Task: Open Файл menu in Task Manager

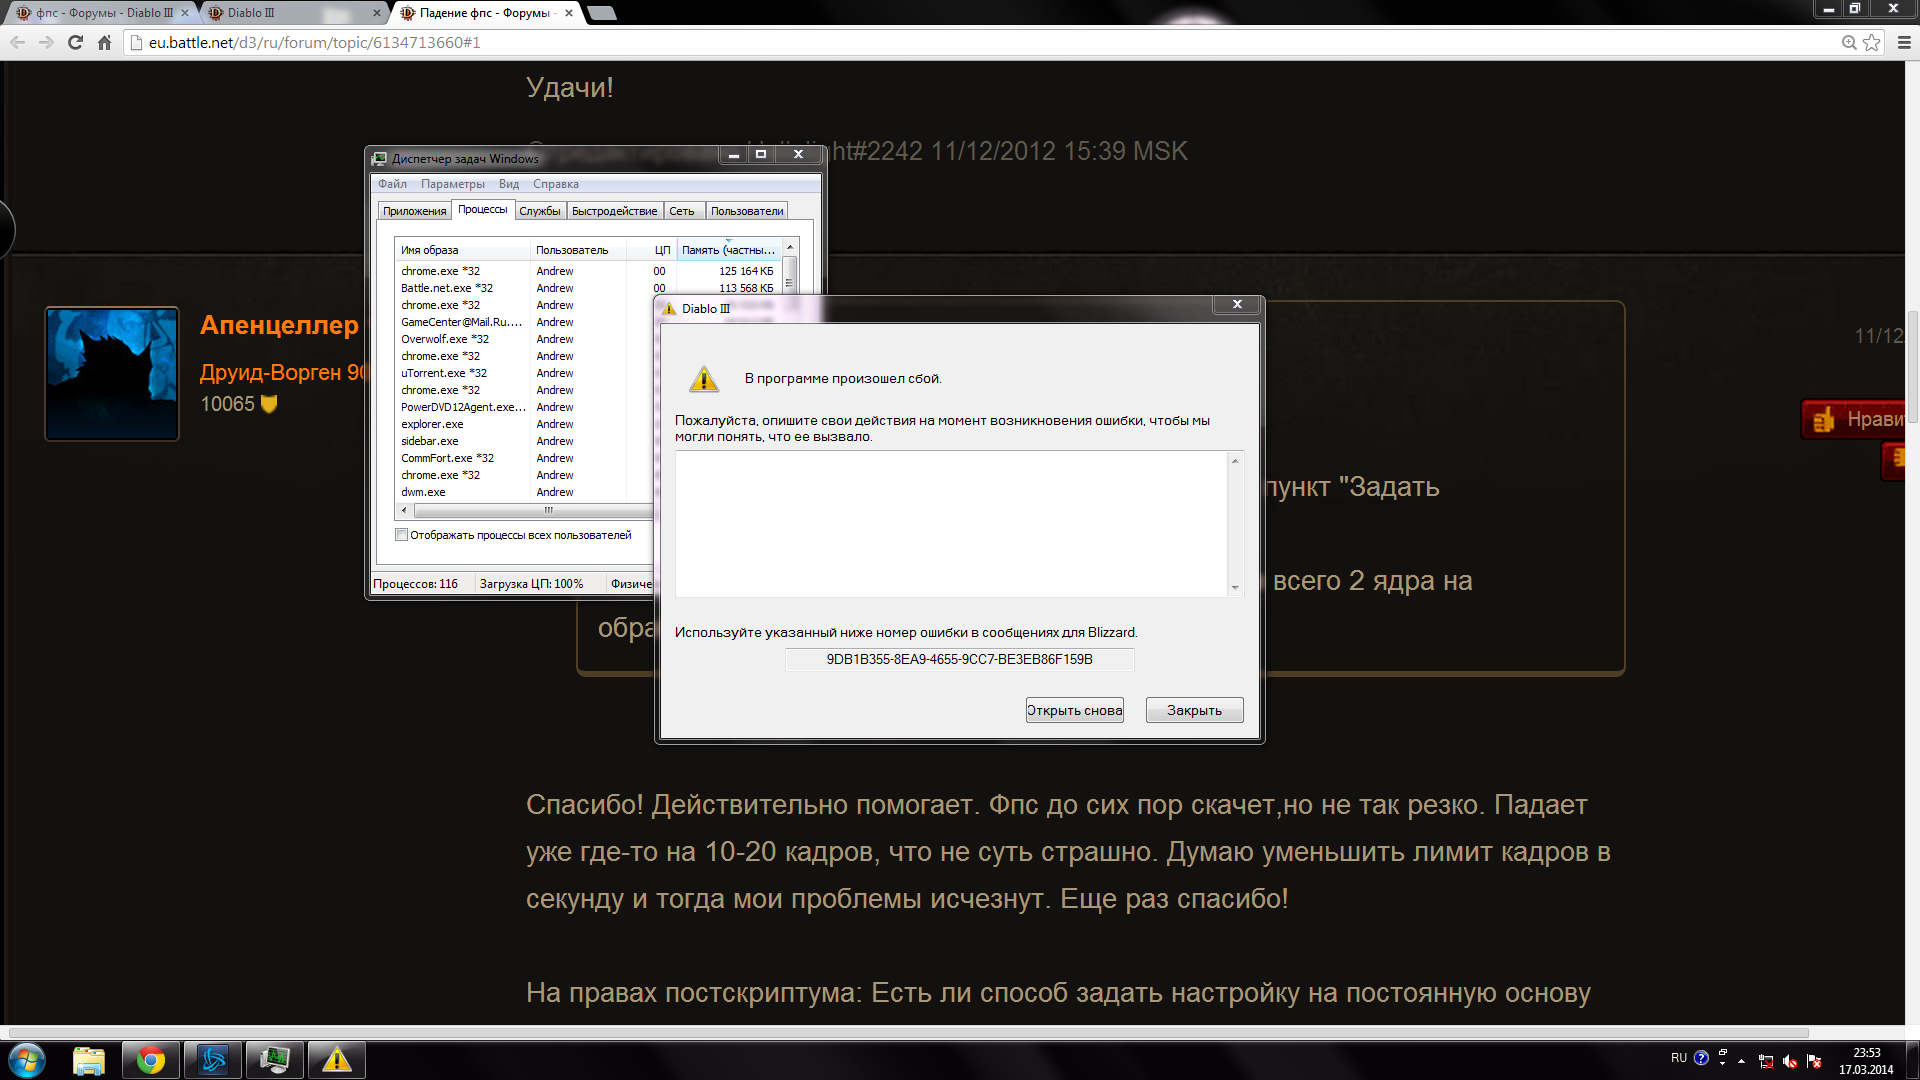Action: coord(392,184)
